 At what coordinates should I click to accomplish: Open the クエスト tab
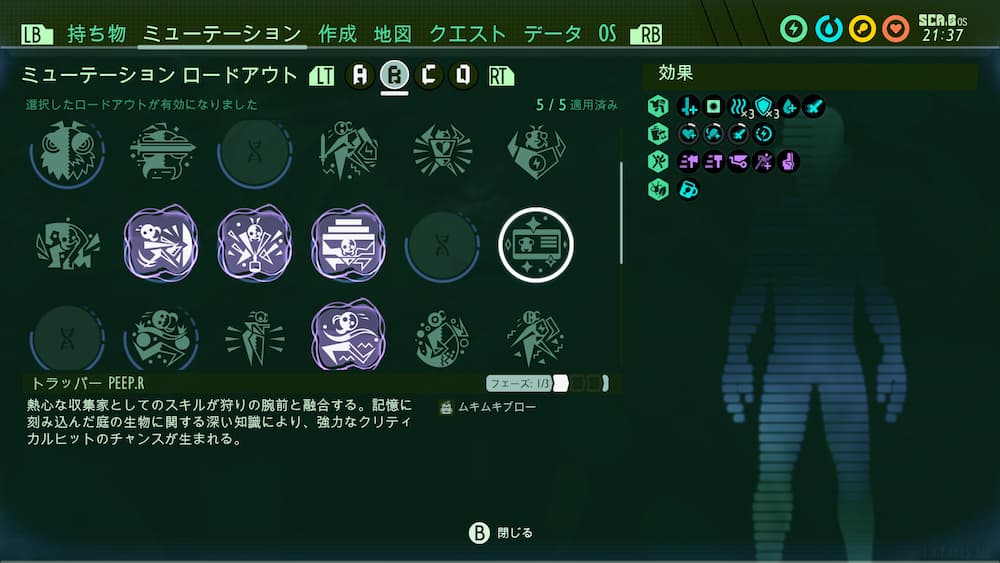tap(467, 34)
